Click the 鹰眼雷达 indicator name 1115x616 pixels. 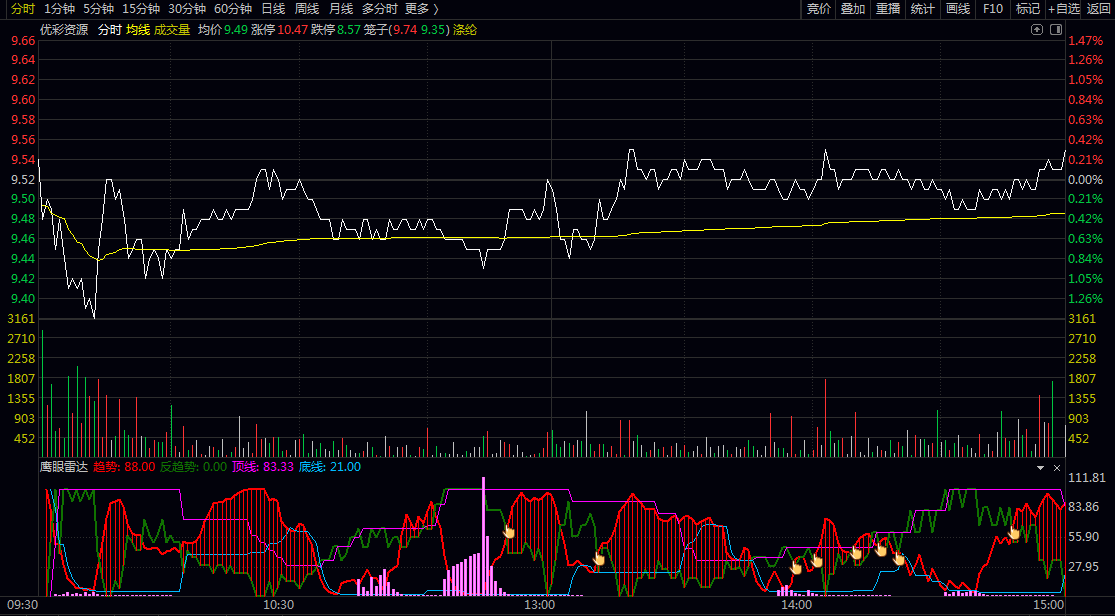click(x=64, y=467)
